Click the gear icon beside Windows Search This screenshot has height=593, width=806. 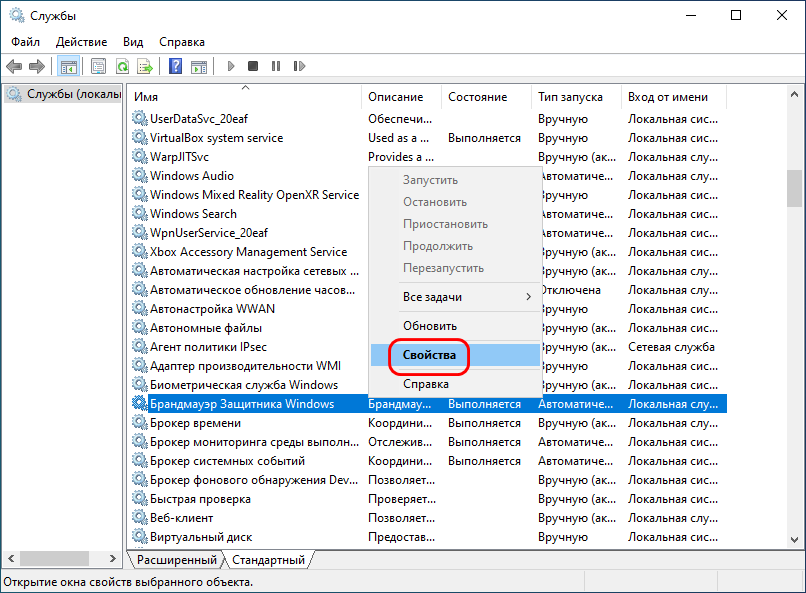[139, 213]
